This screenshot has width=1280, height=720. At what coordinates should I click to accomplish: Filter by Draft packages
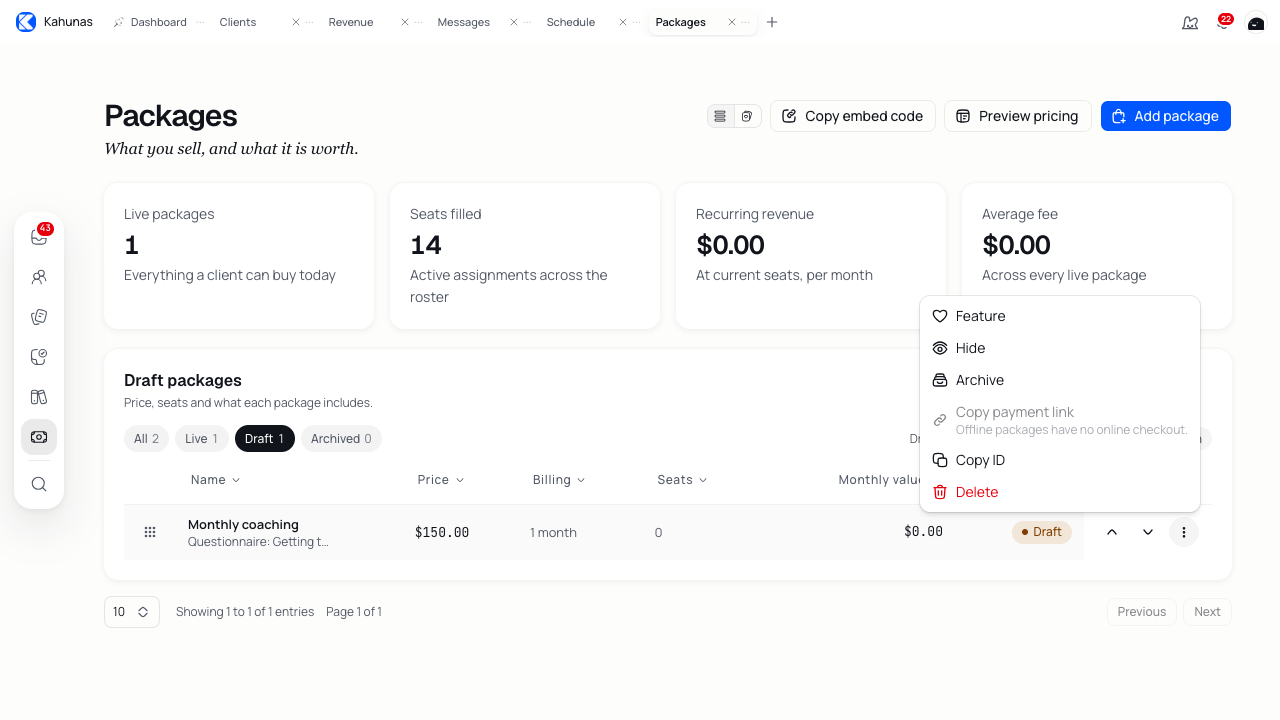[x=265, y=439]
